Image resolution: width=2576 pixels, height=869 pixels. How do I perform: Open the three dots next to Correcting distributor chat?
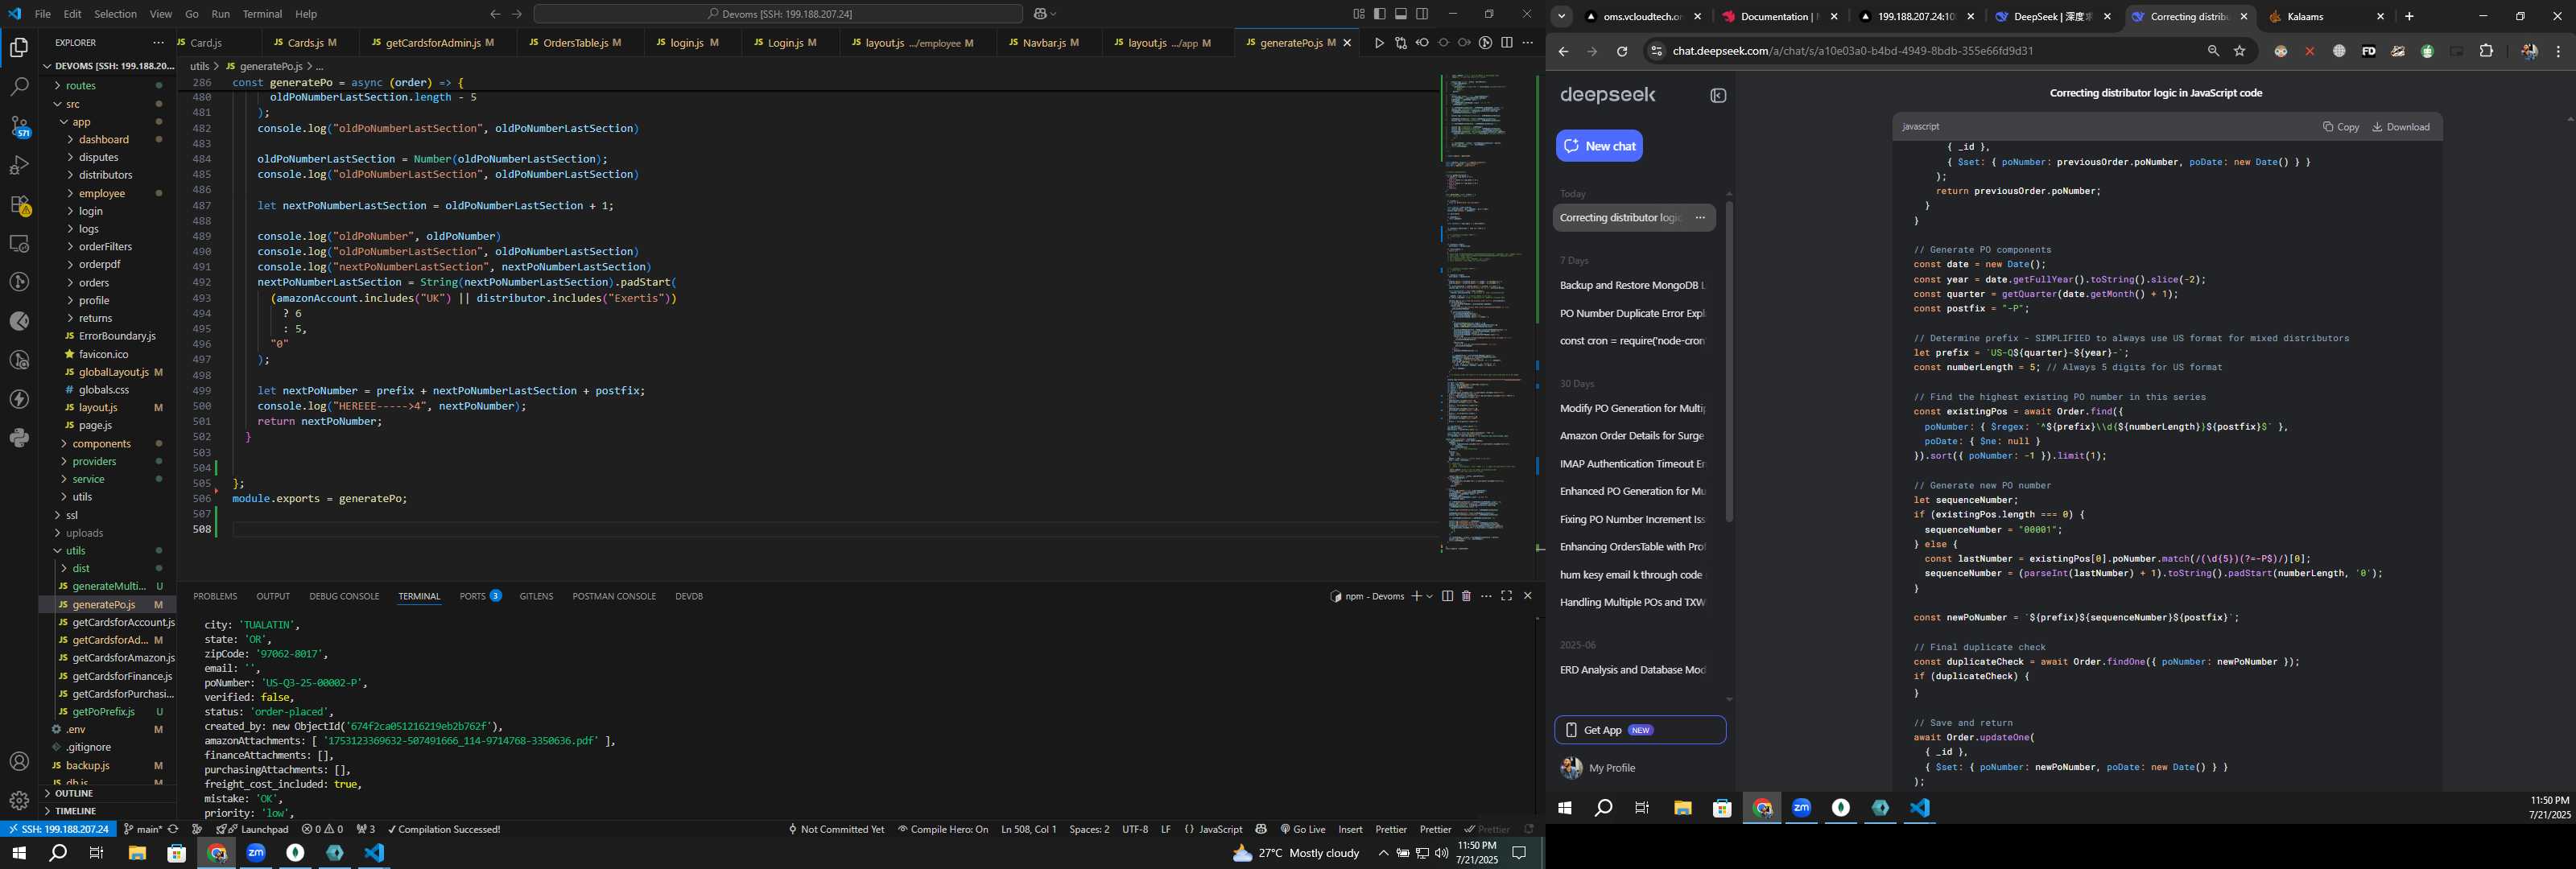tap(1700, 218)
